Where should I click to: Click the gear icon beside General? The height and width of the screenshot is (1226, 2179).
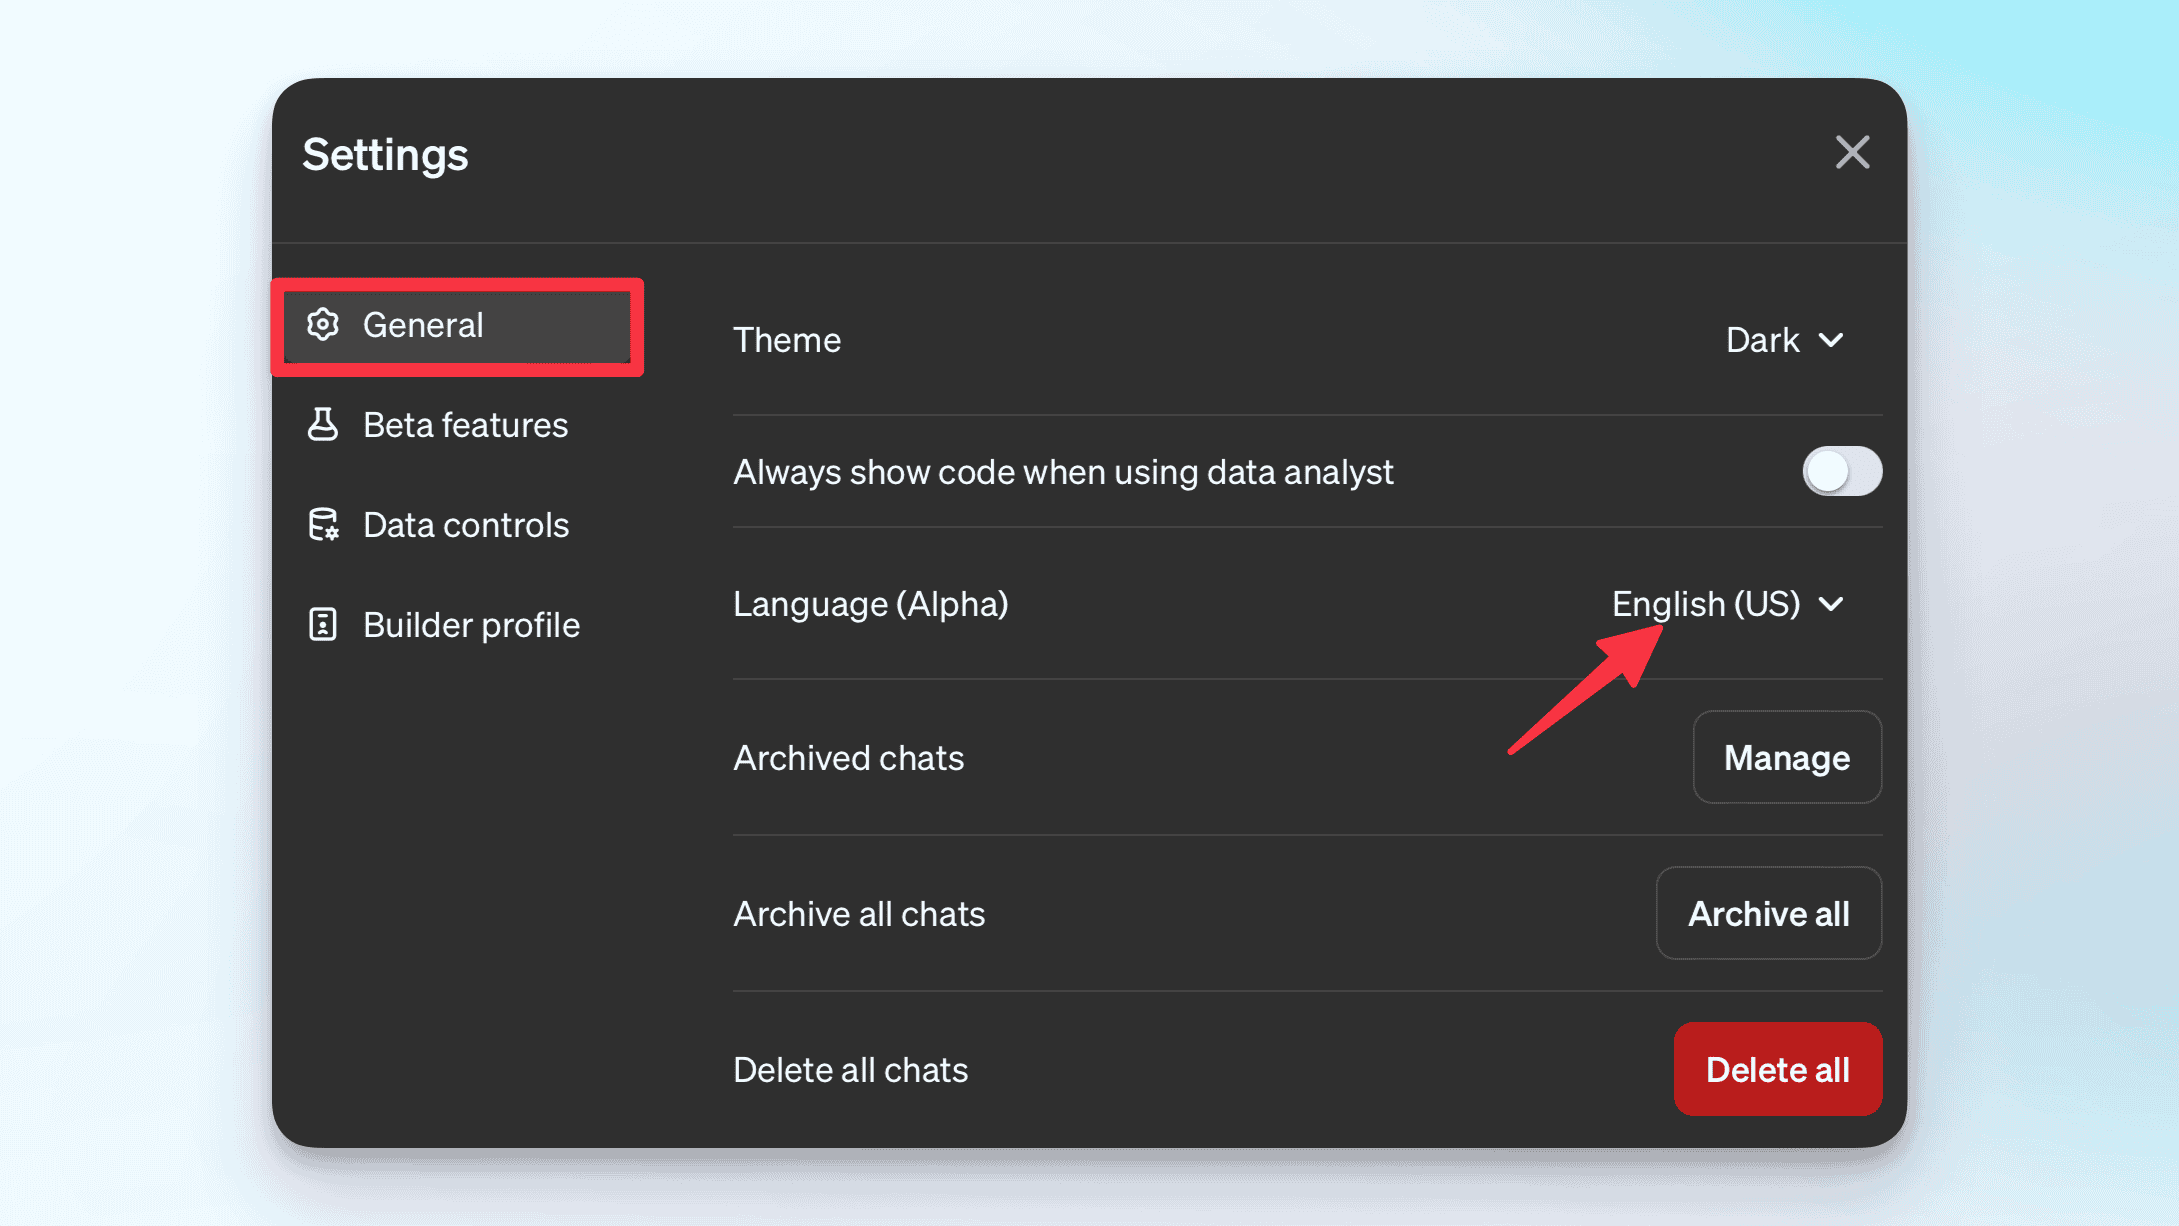click(323, 325)
